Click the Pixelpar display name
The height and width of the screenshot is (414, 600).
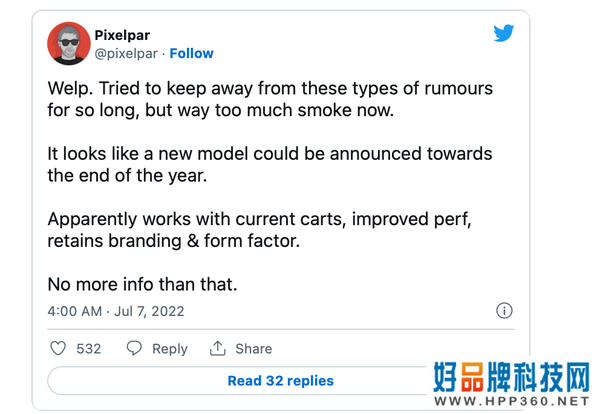click(x=122, y=35)
